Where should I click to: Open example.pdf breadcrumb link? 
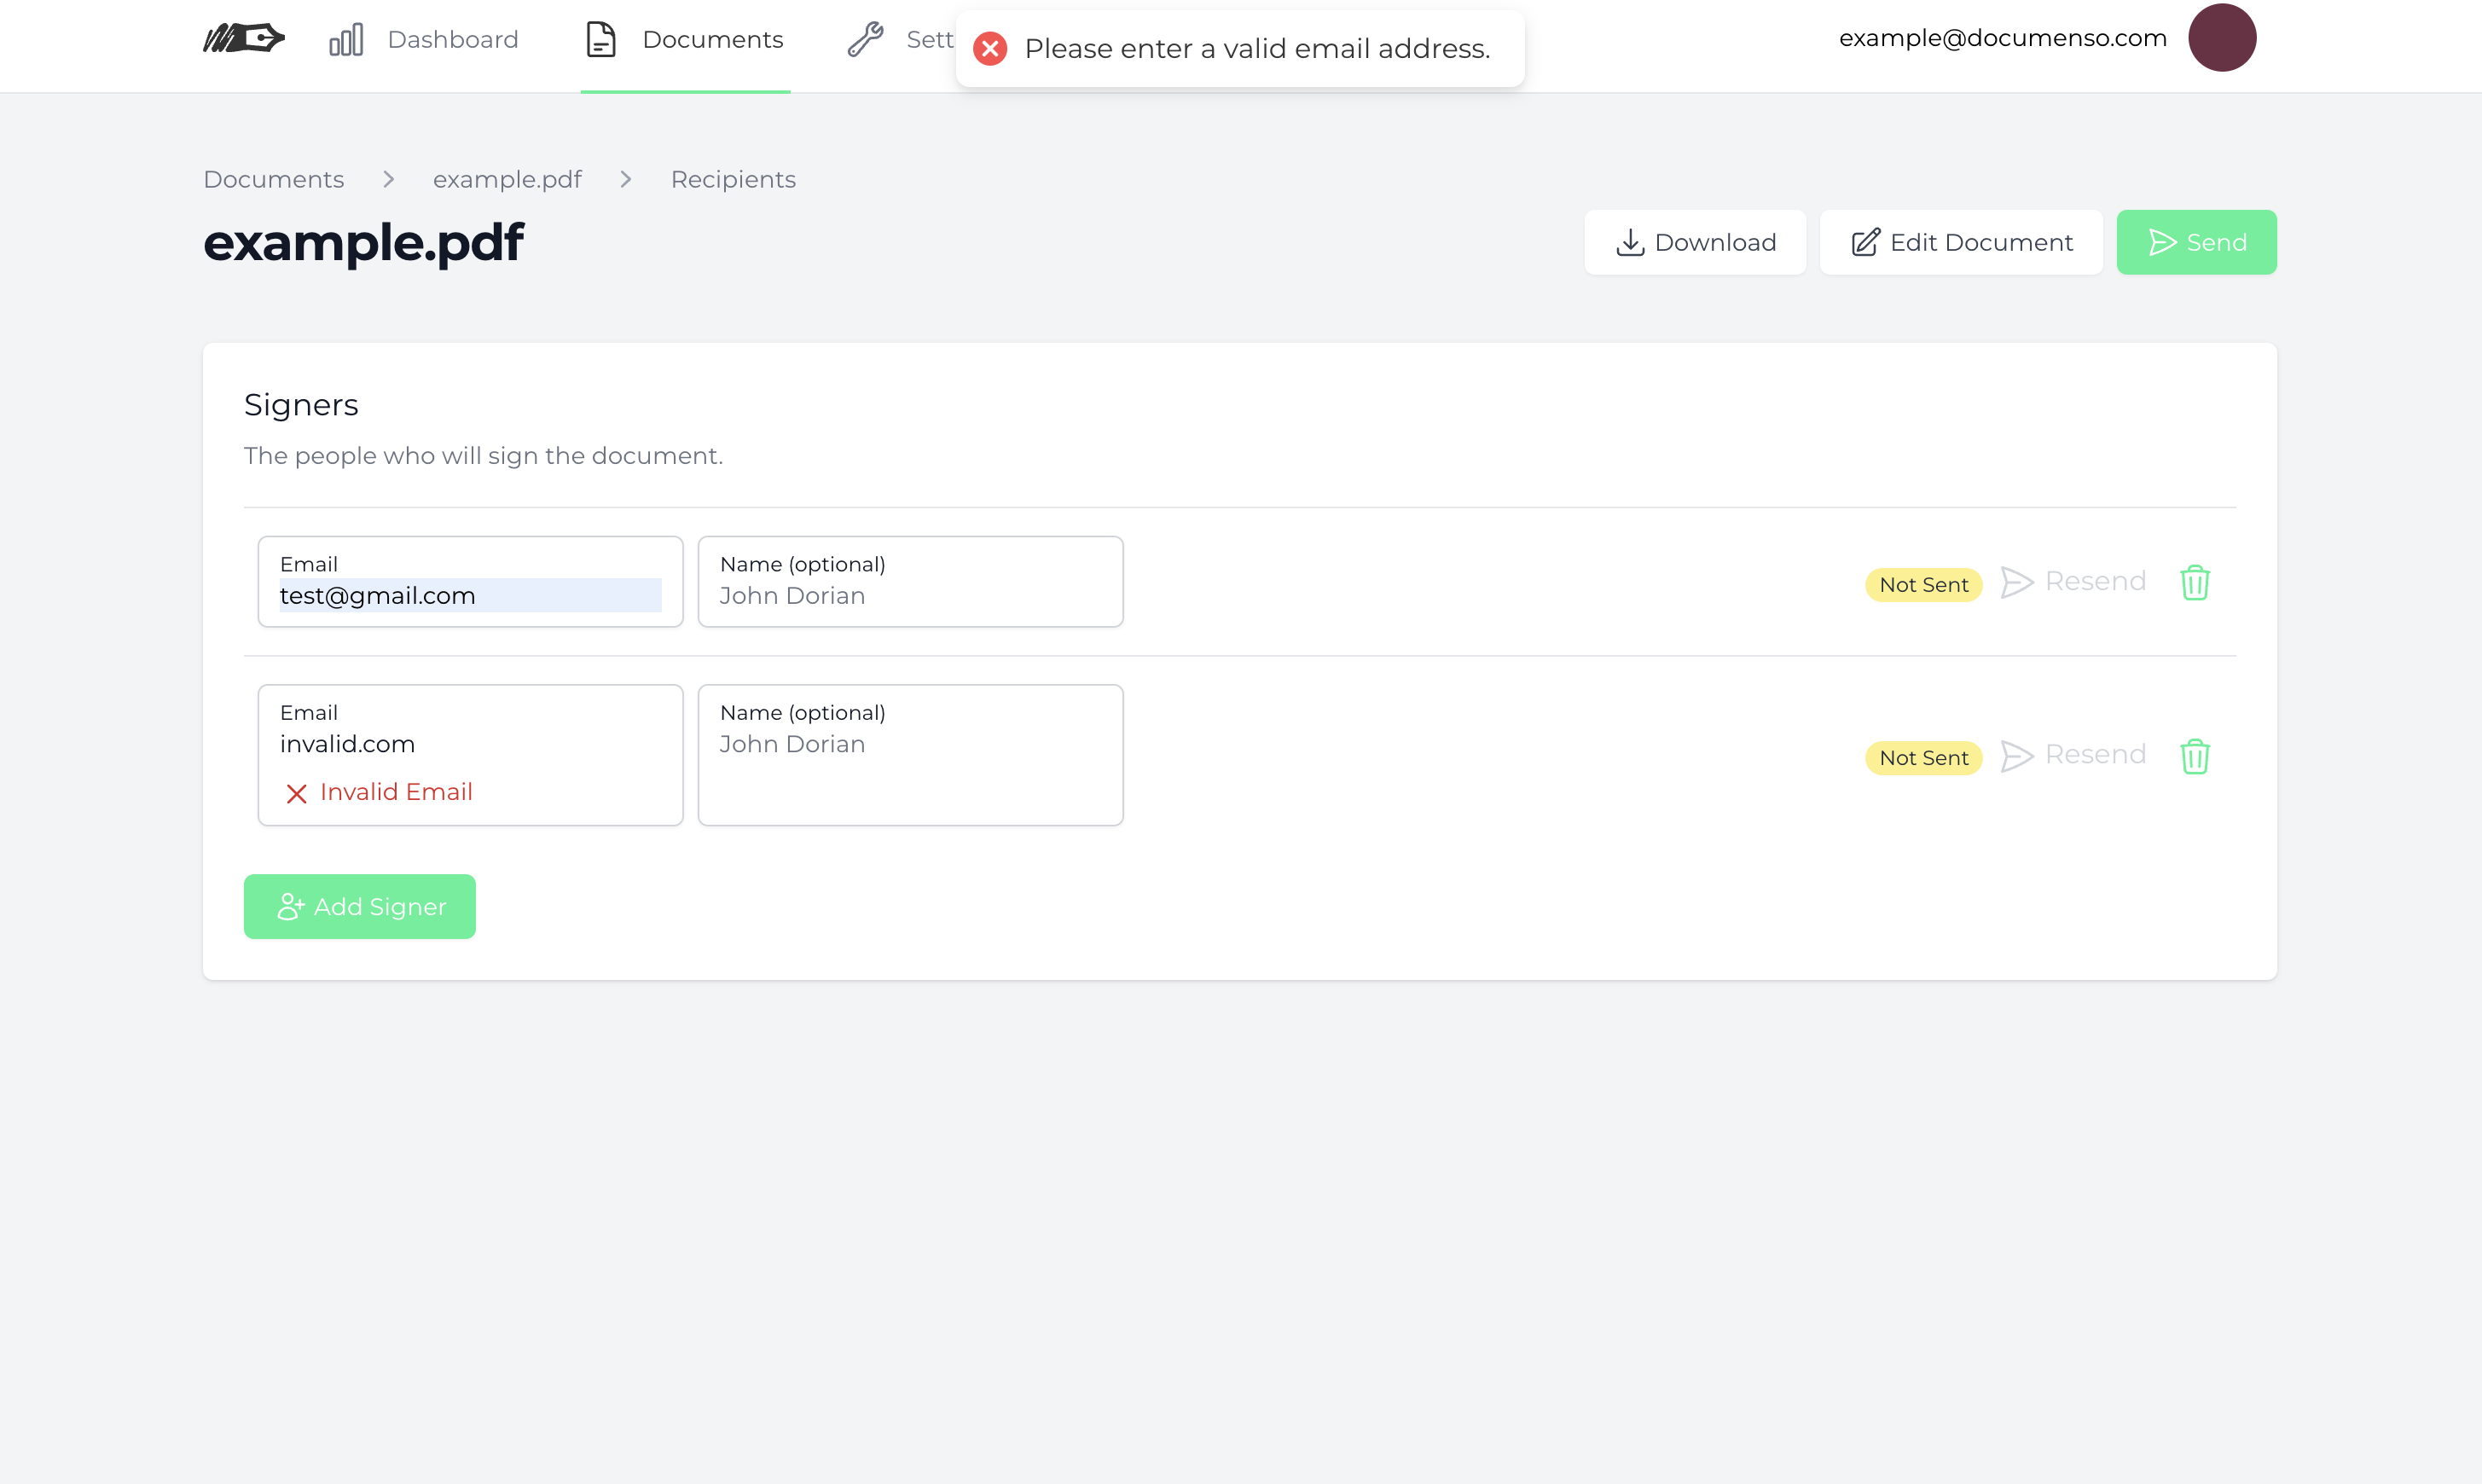point(507,180)
